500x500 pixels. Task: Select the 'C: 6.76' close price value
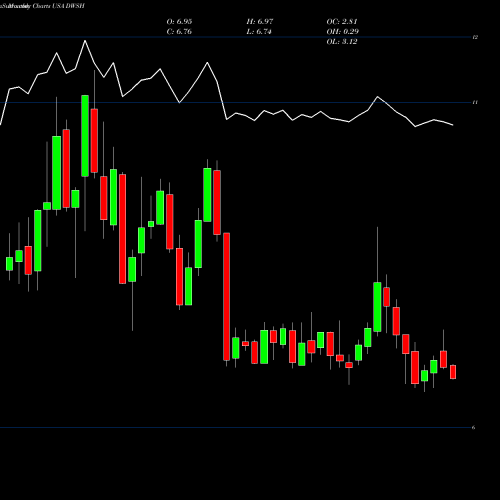click(x=179, y=32)
